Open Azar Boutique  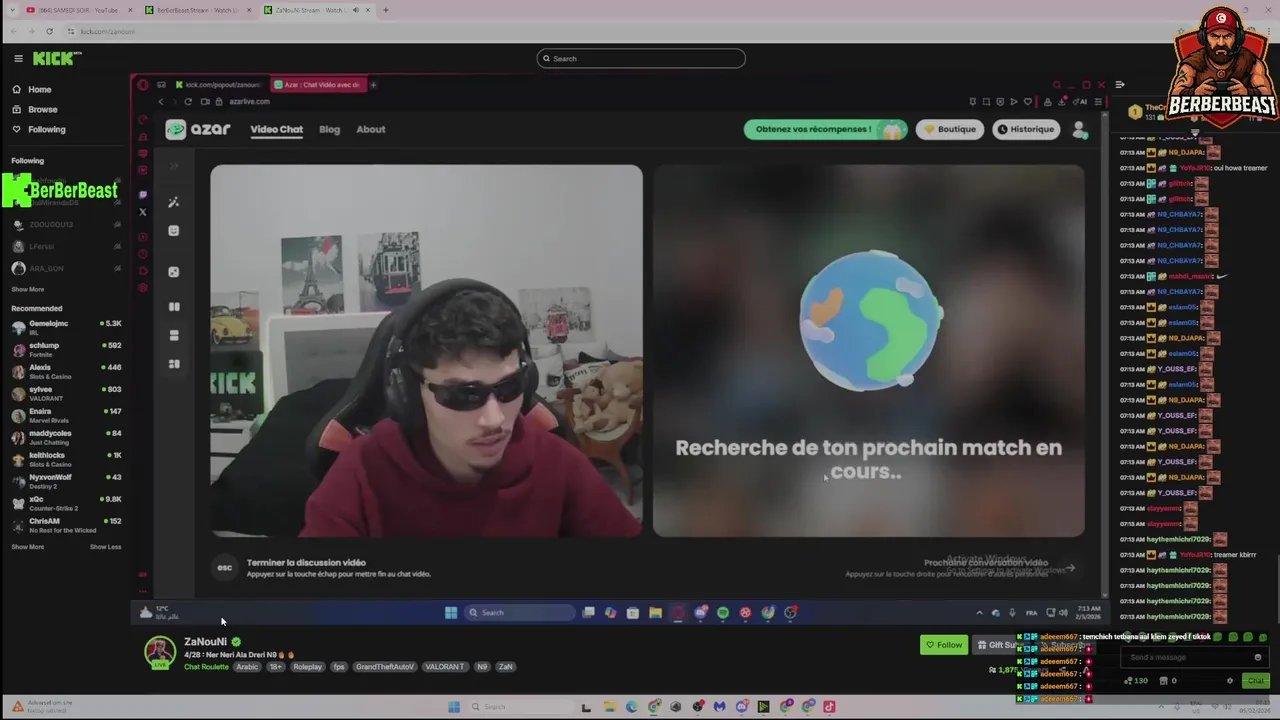(949, 129)
